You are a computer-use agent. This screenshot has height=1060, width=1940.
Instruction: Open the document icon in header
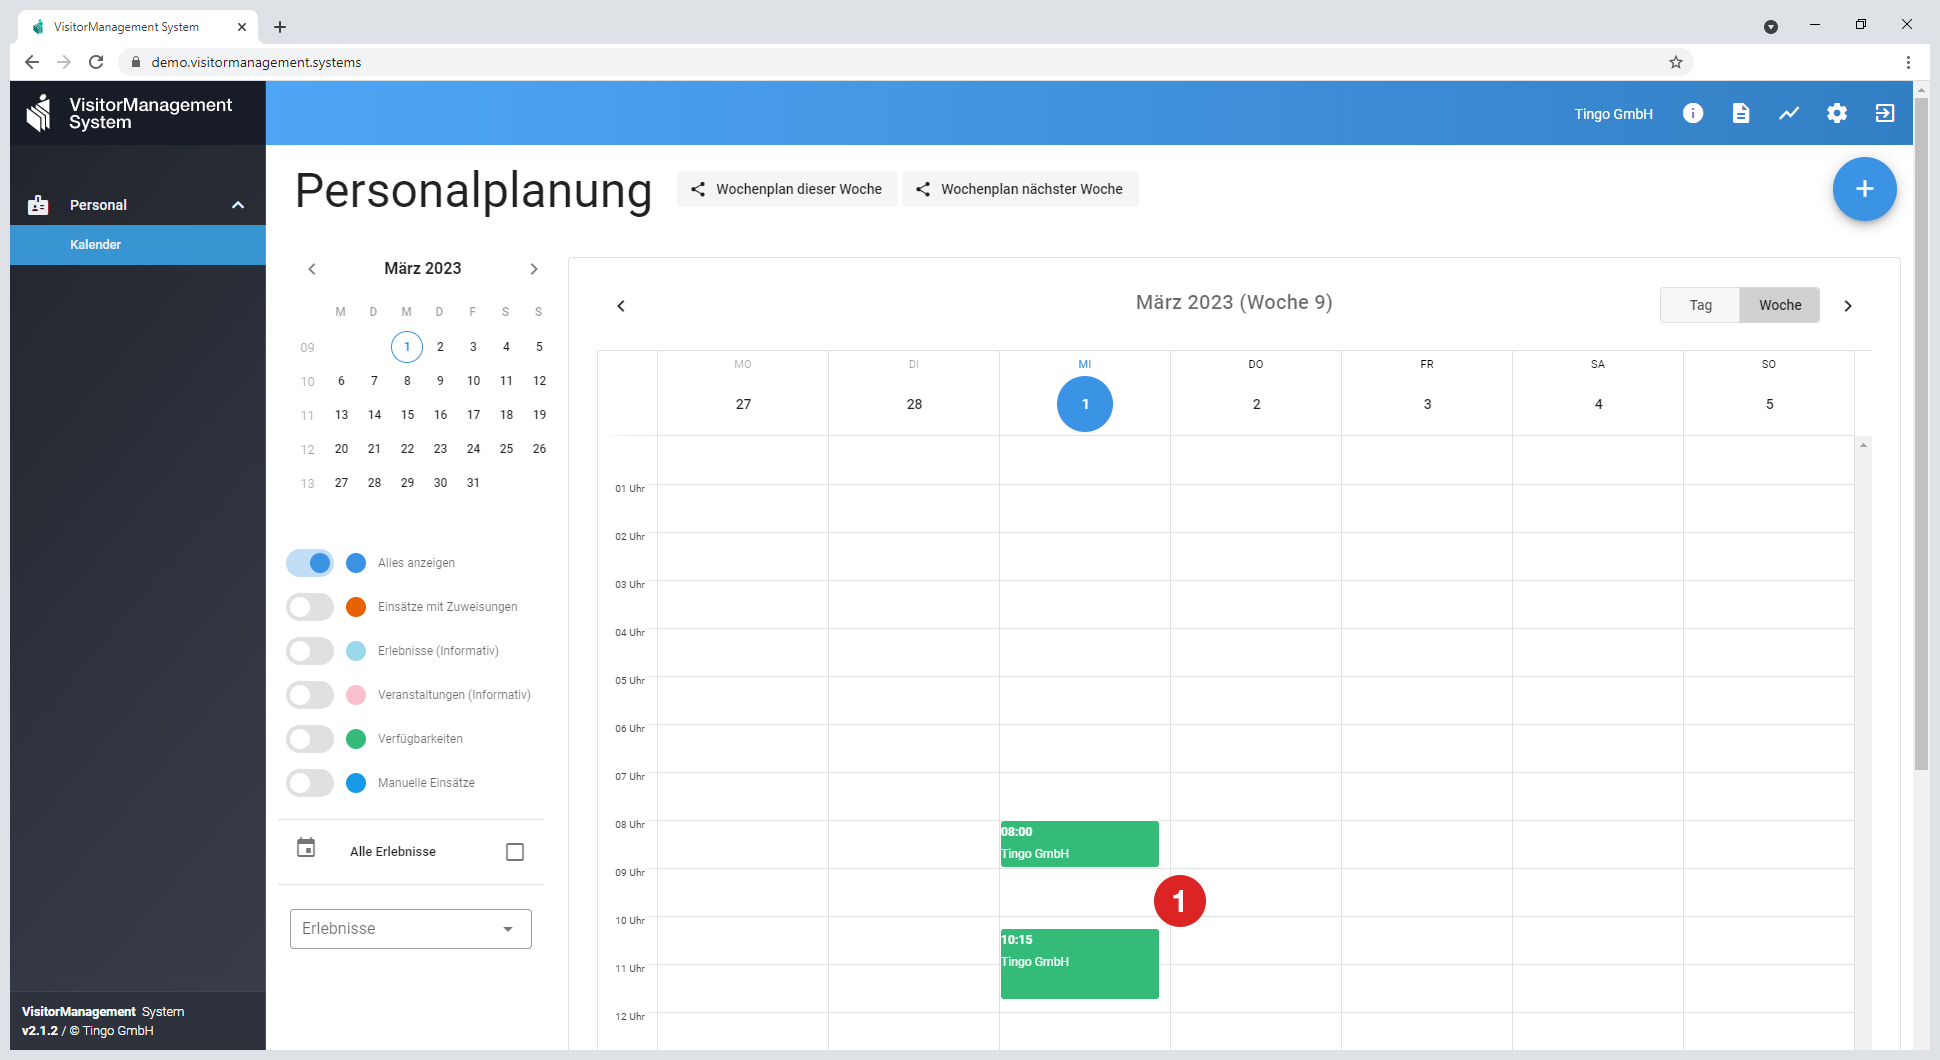click(x=1740, y=113)
